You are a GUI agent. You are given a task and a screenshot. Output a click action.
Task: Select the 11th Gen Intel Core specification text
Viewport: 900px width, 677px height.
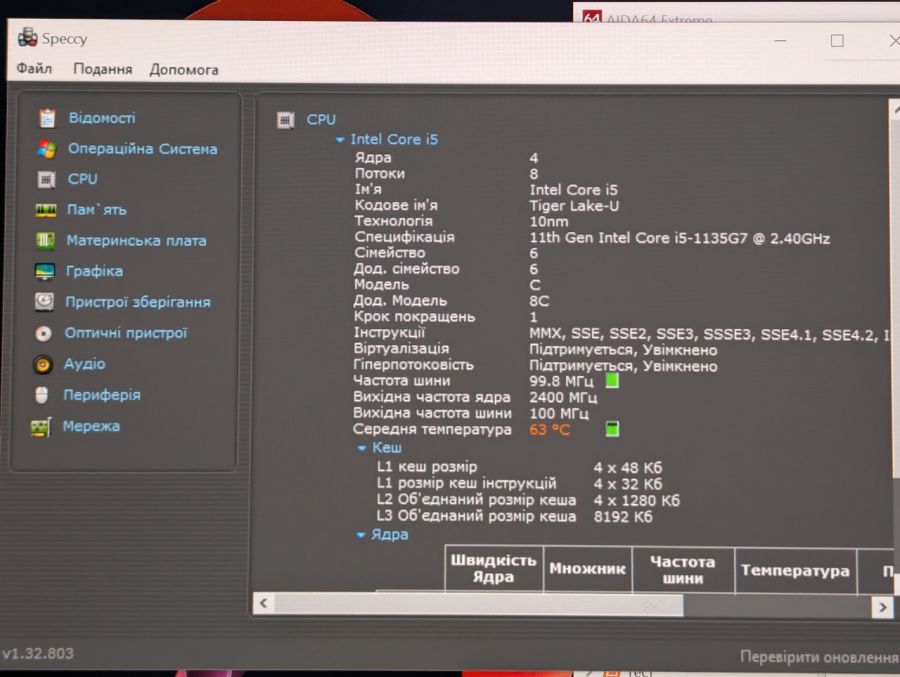[x=680, y=238]
